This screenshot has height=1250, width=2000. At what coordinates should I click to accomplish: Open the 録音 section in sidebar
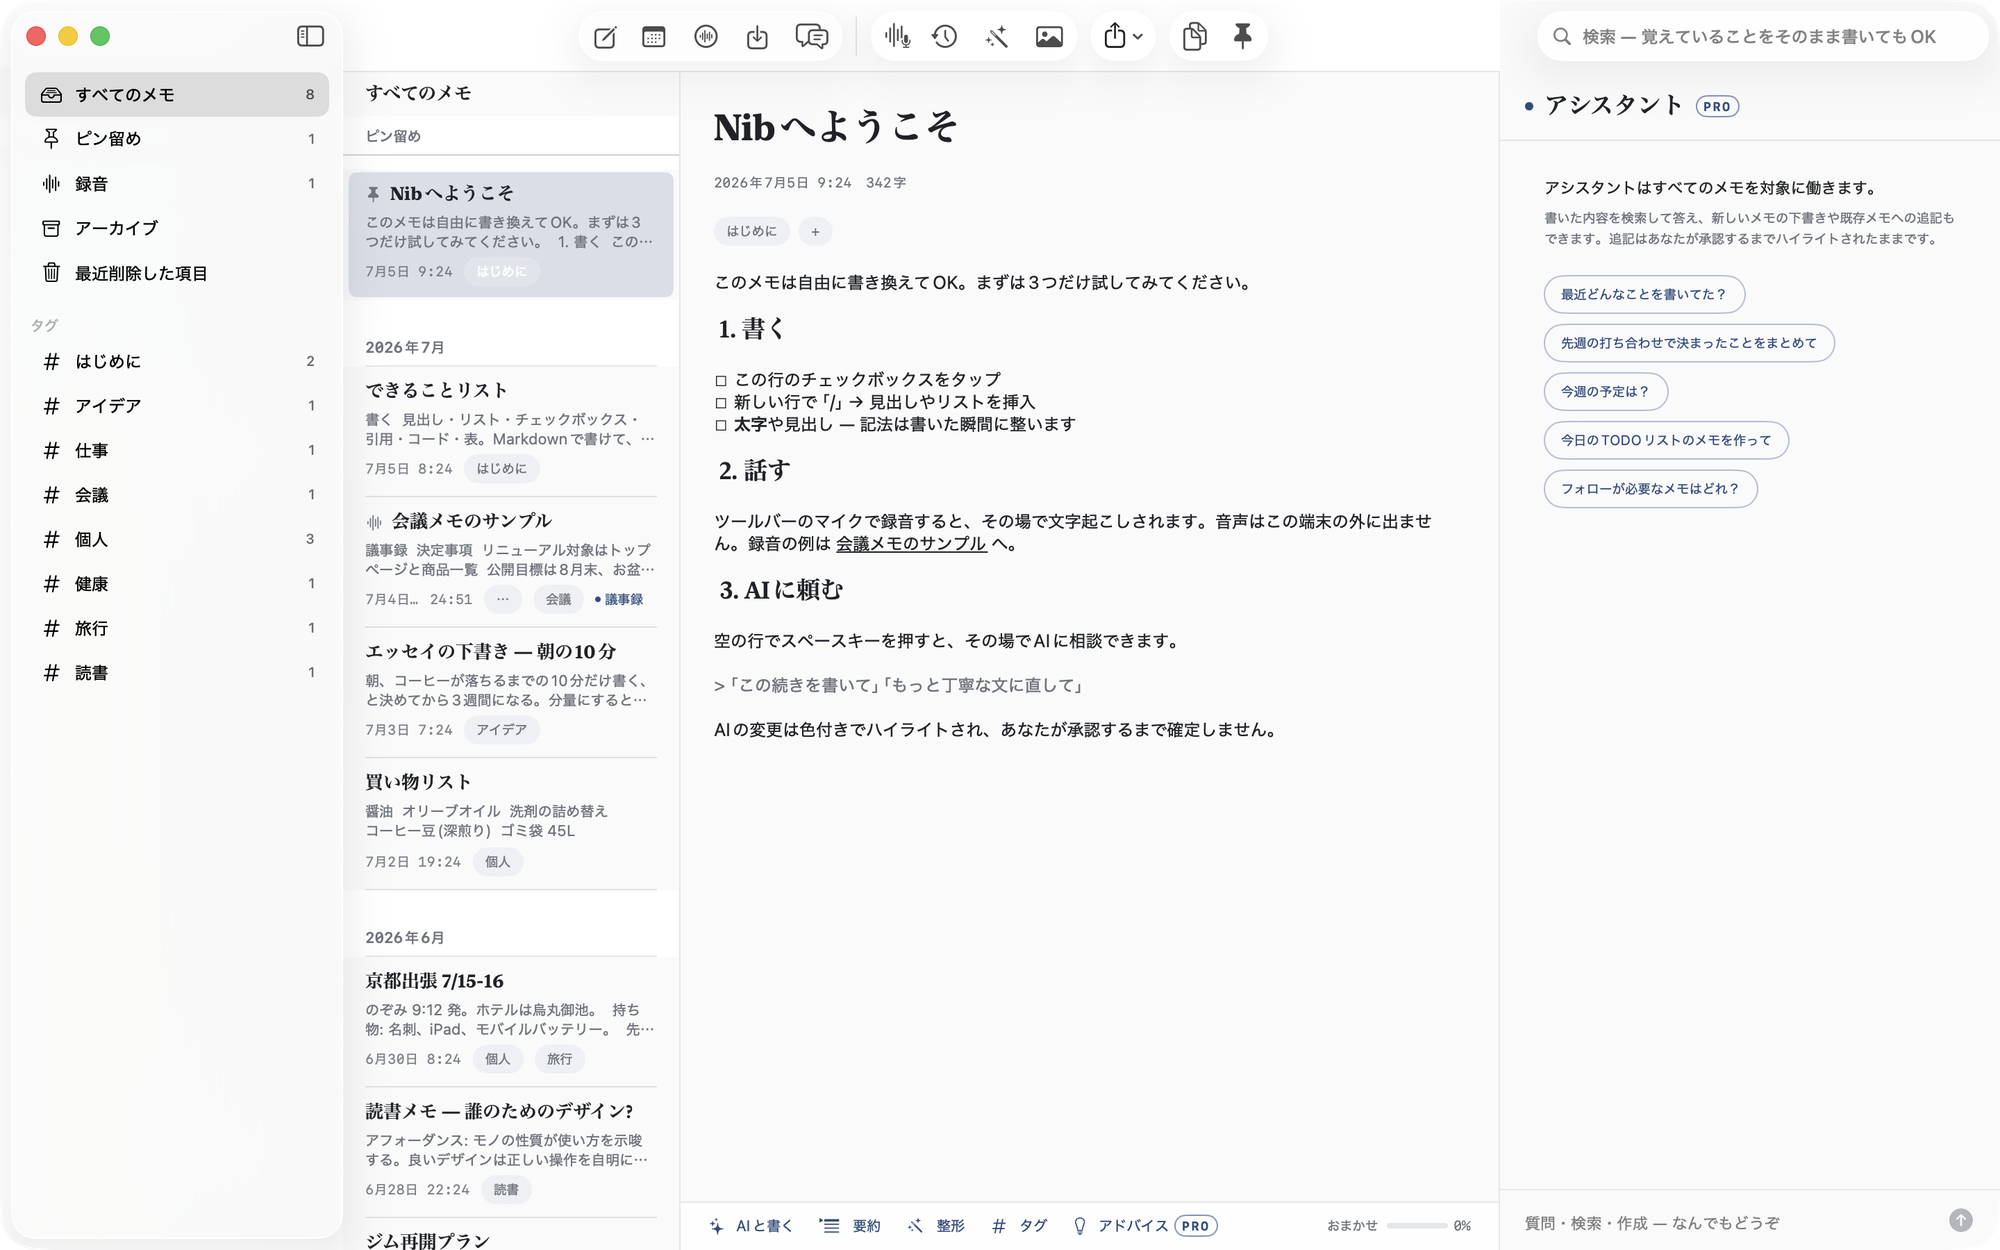(177, 183)
